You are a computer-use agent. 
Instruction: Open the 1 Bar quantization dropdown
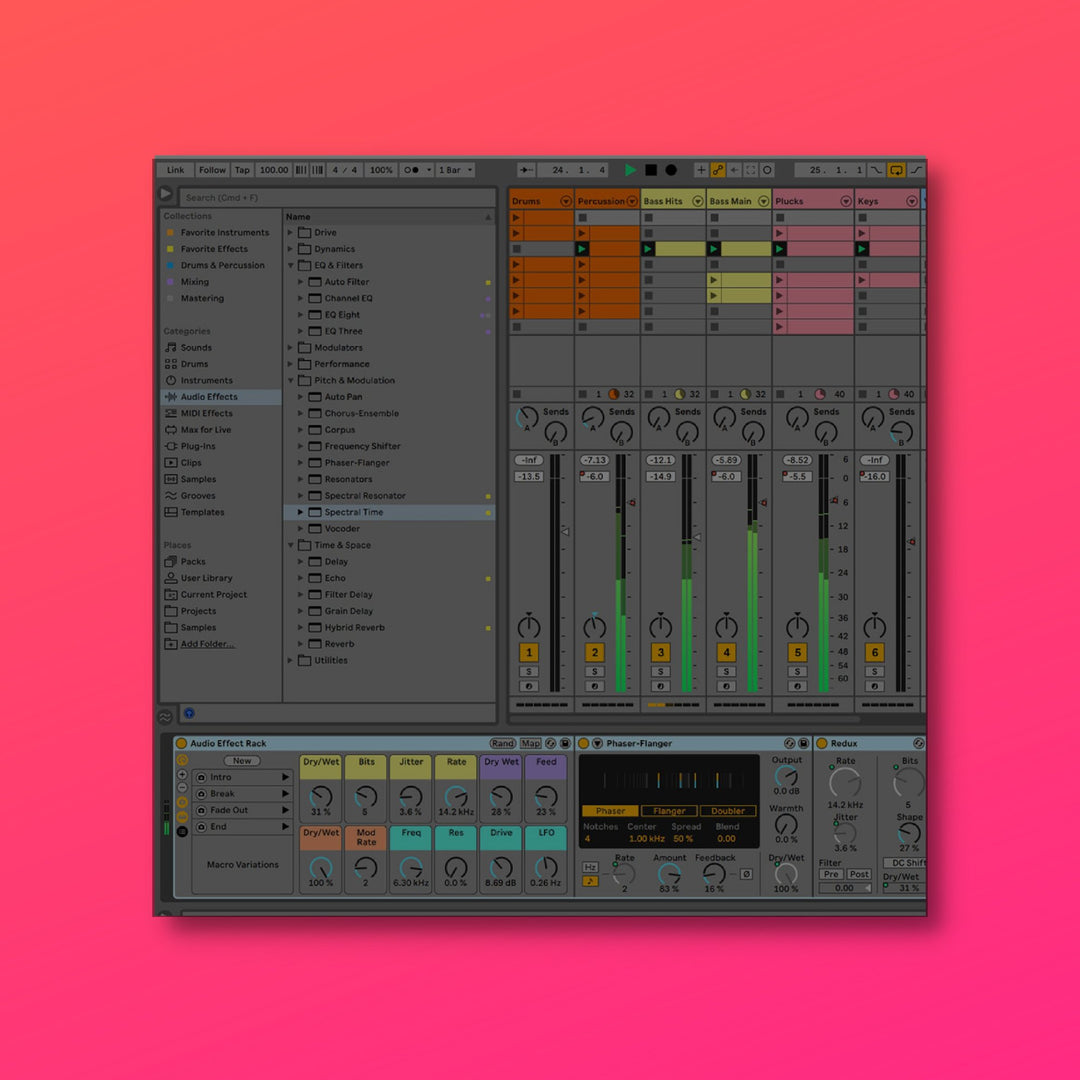click(453, 170)
